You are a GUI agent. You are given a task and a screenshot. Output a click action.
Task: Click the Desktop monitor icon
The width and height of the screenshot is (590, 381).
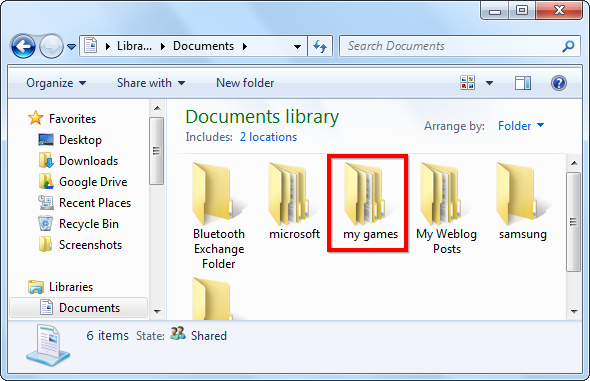pyautogui.click(x=46, y=140)
